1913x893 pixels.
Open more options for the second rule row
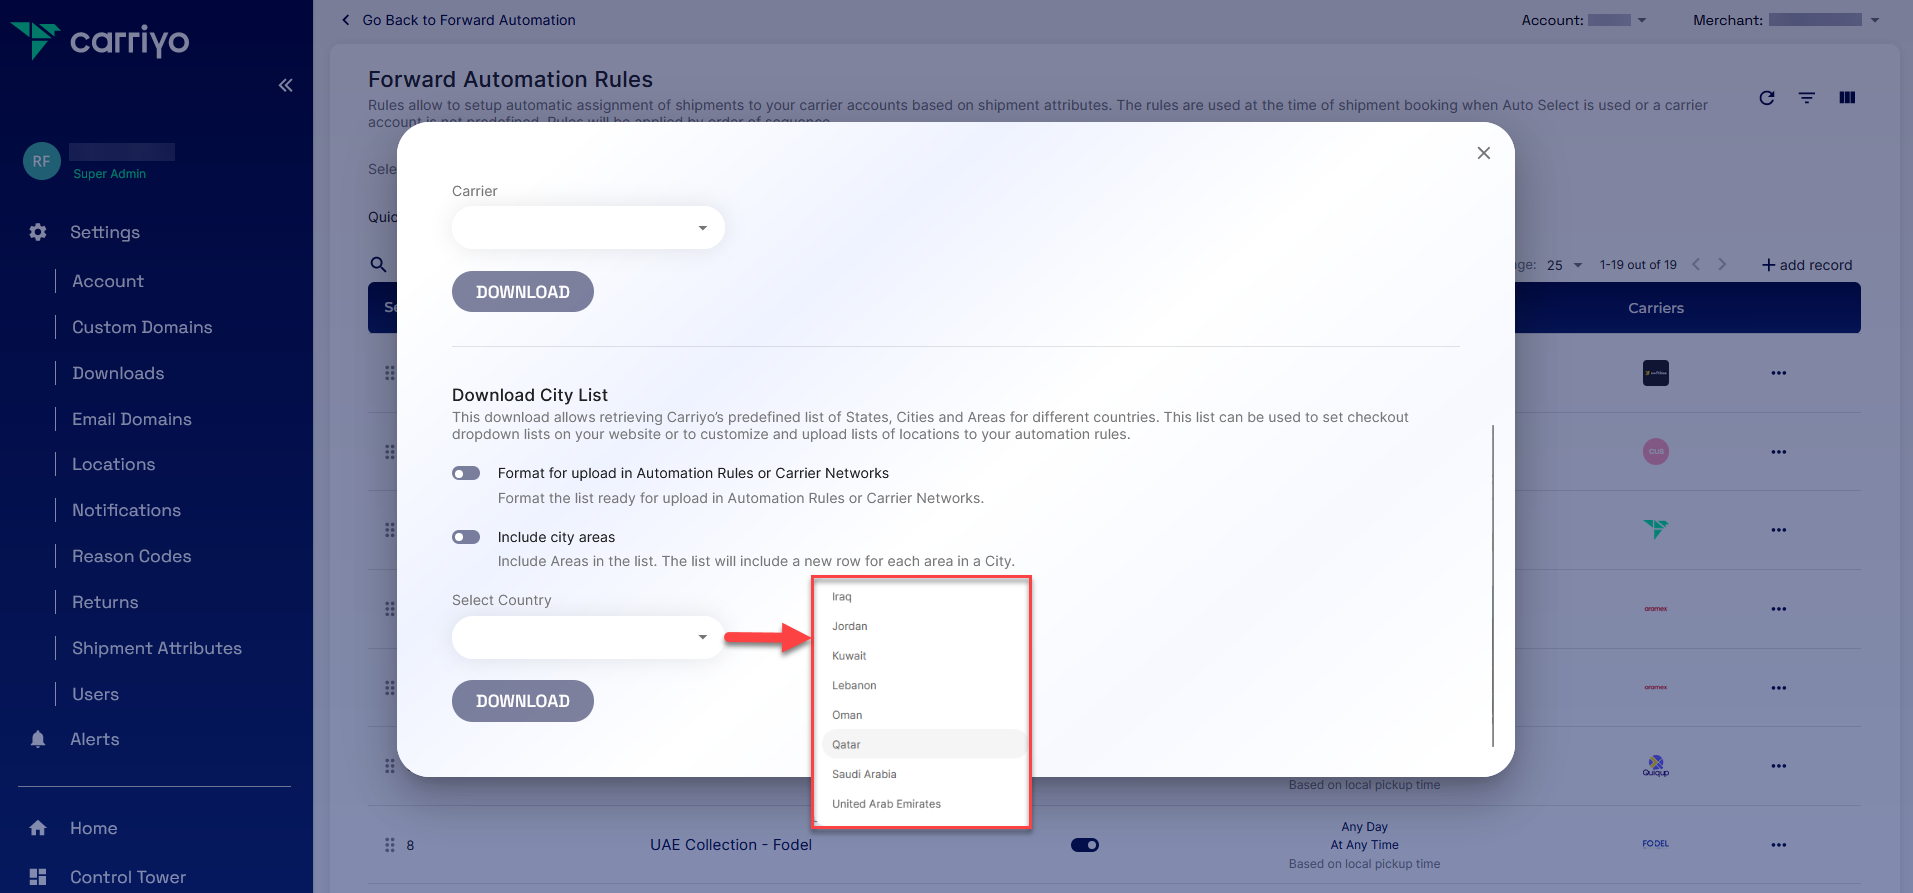click(x=1779, y=452)
